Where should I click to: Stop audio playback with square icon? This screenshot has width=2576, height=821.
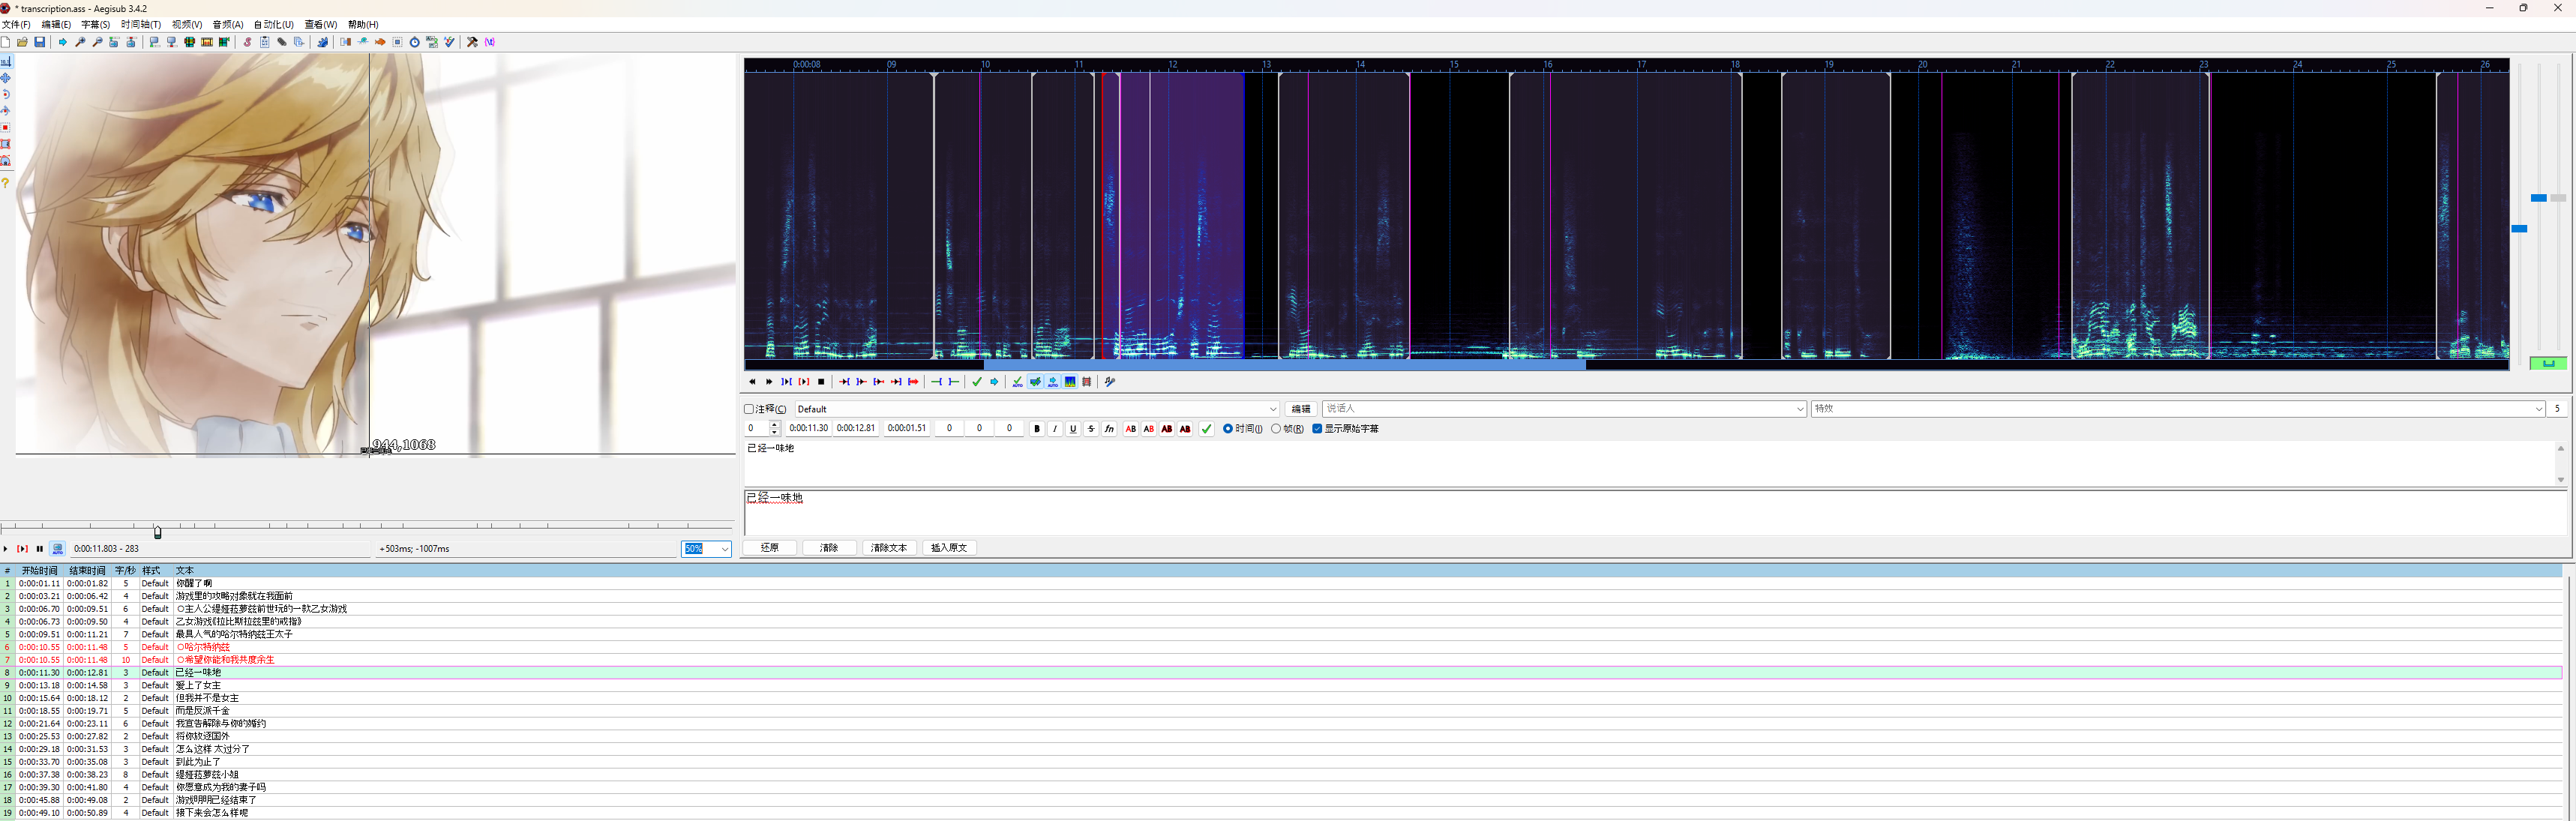point(821,382)
